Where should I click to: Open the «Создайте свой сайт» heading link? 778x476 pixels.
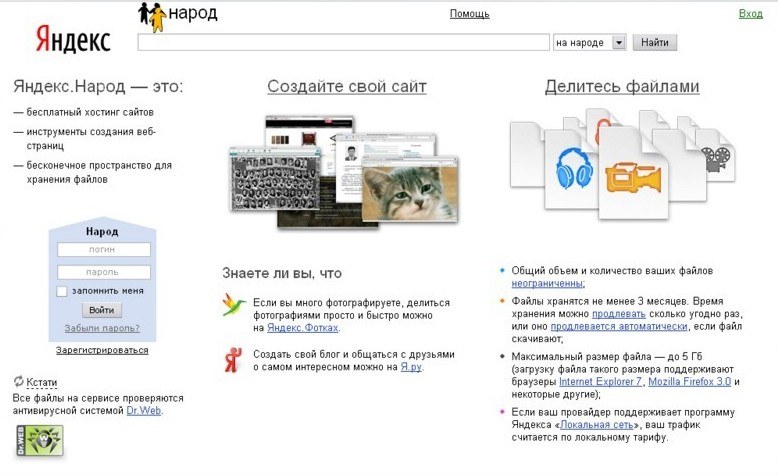tap(347, 86)
